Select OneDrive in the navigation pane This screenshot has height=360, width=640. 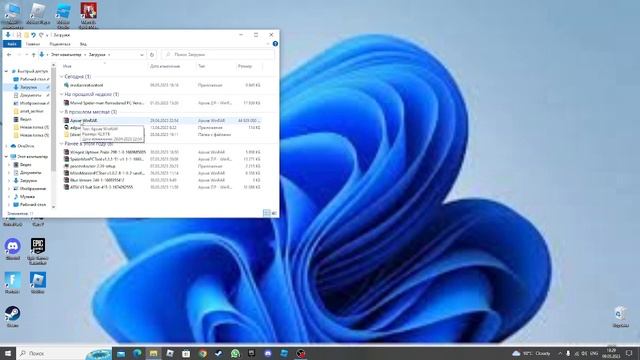point(26,146)
